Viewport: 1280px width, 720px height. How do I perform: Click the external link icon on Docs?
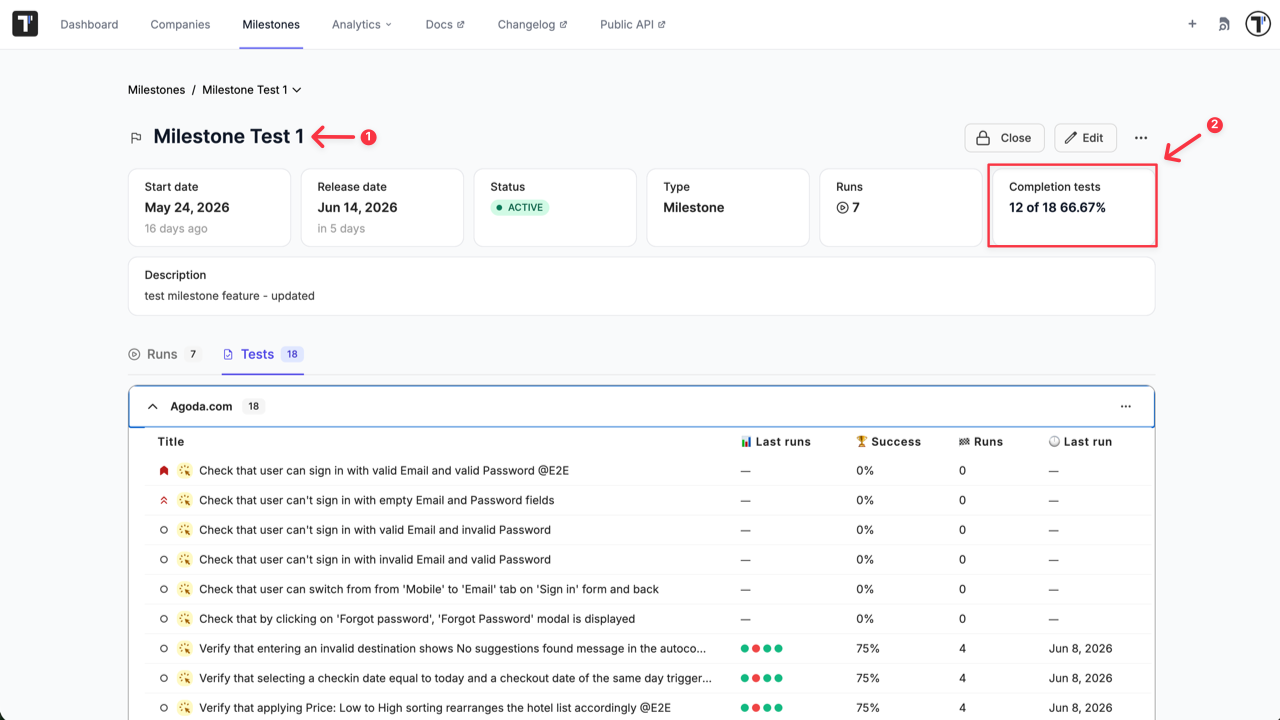pyautogui.click(x=461, y=25)
